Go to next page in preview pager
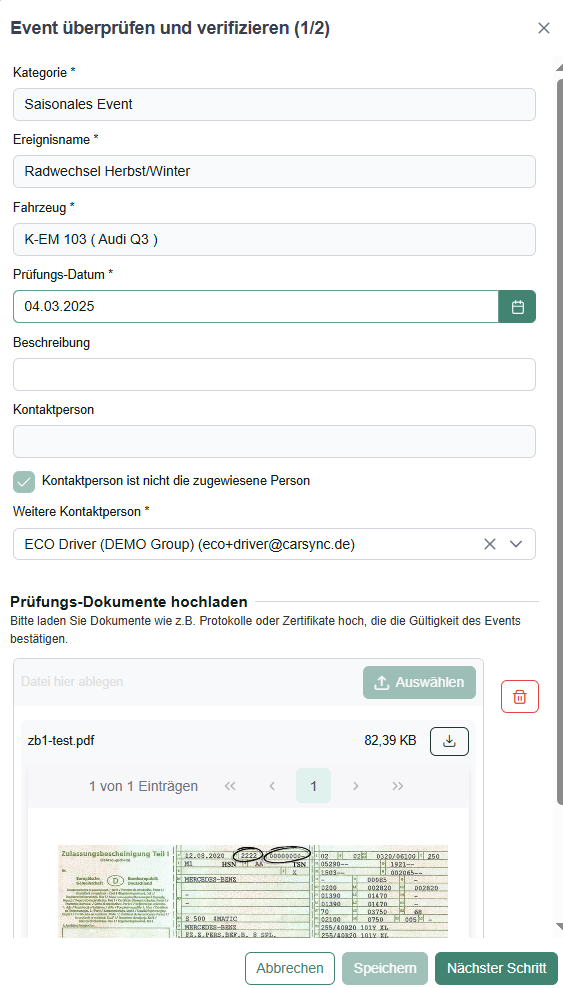The image size is (563, 988). [356, 786]
